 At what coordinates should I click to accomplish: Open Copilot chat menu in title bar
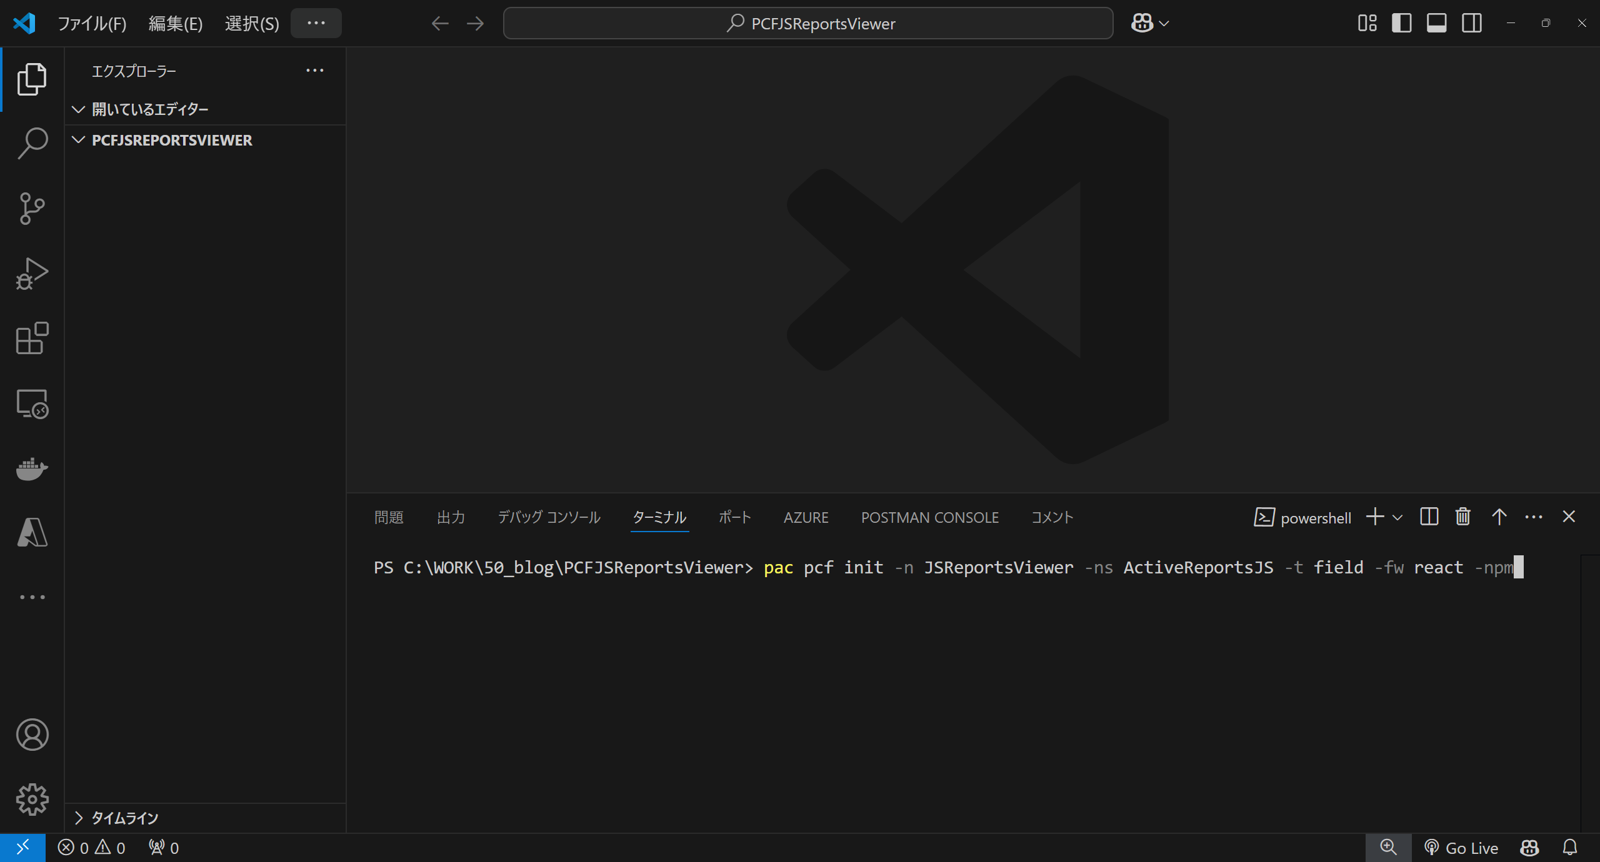(1150, 23)
